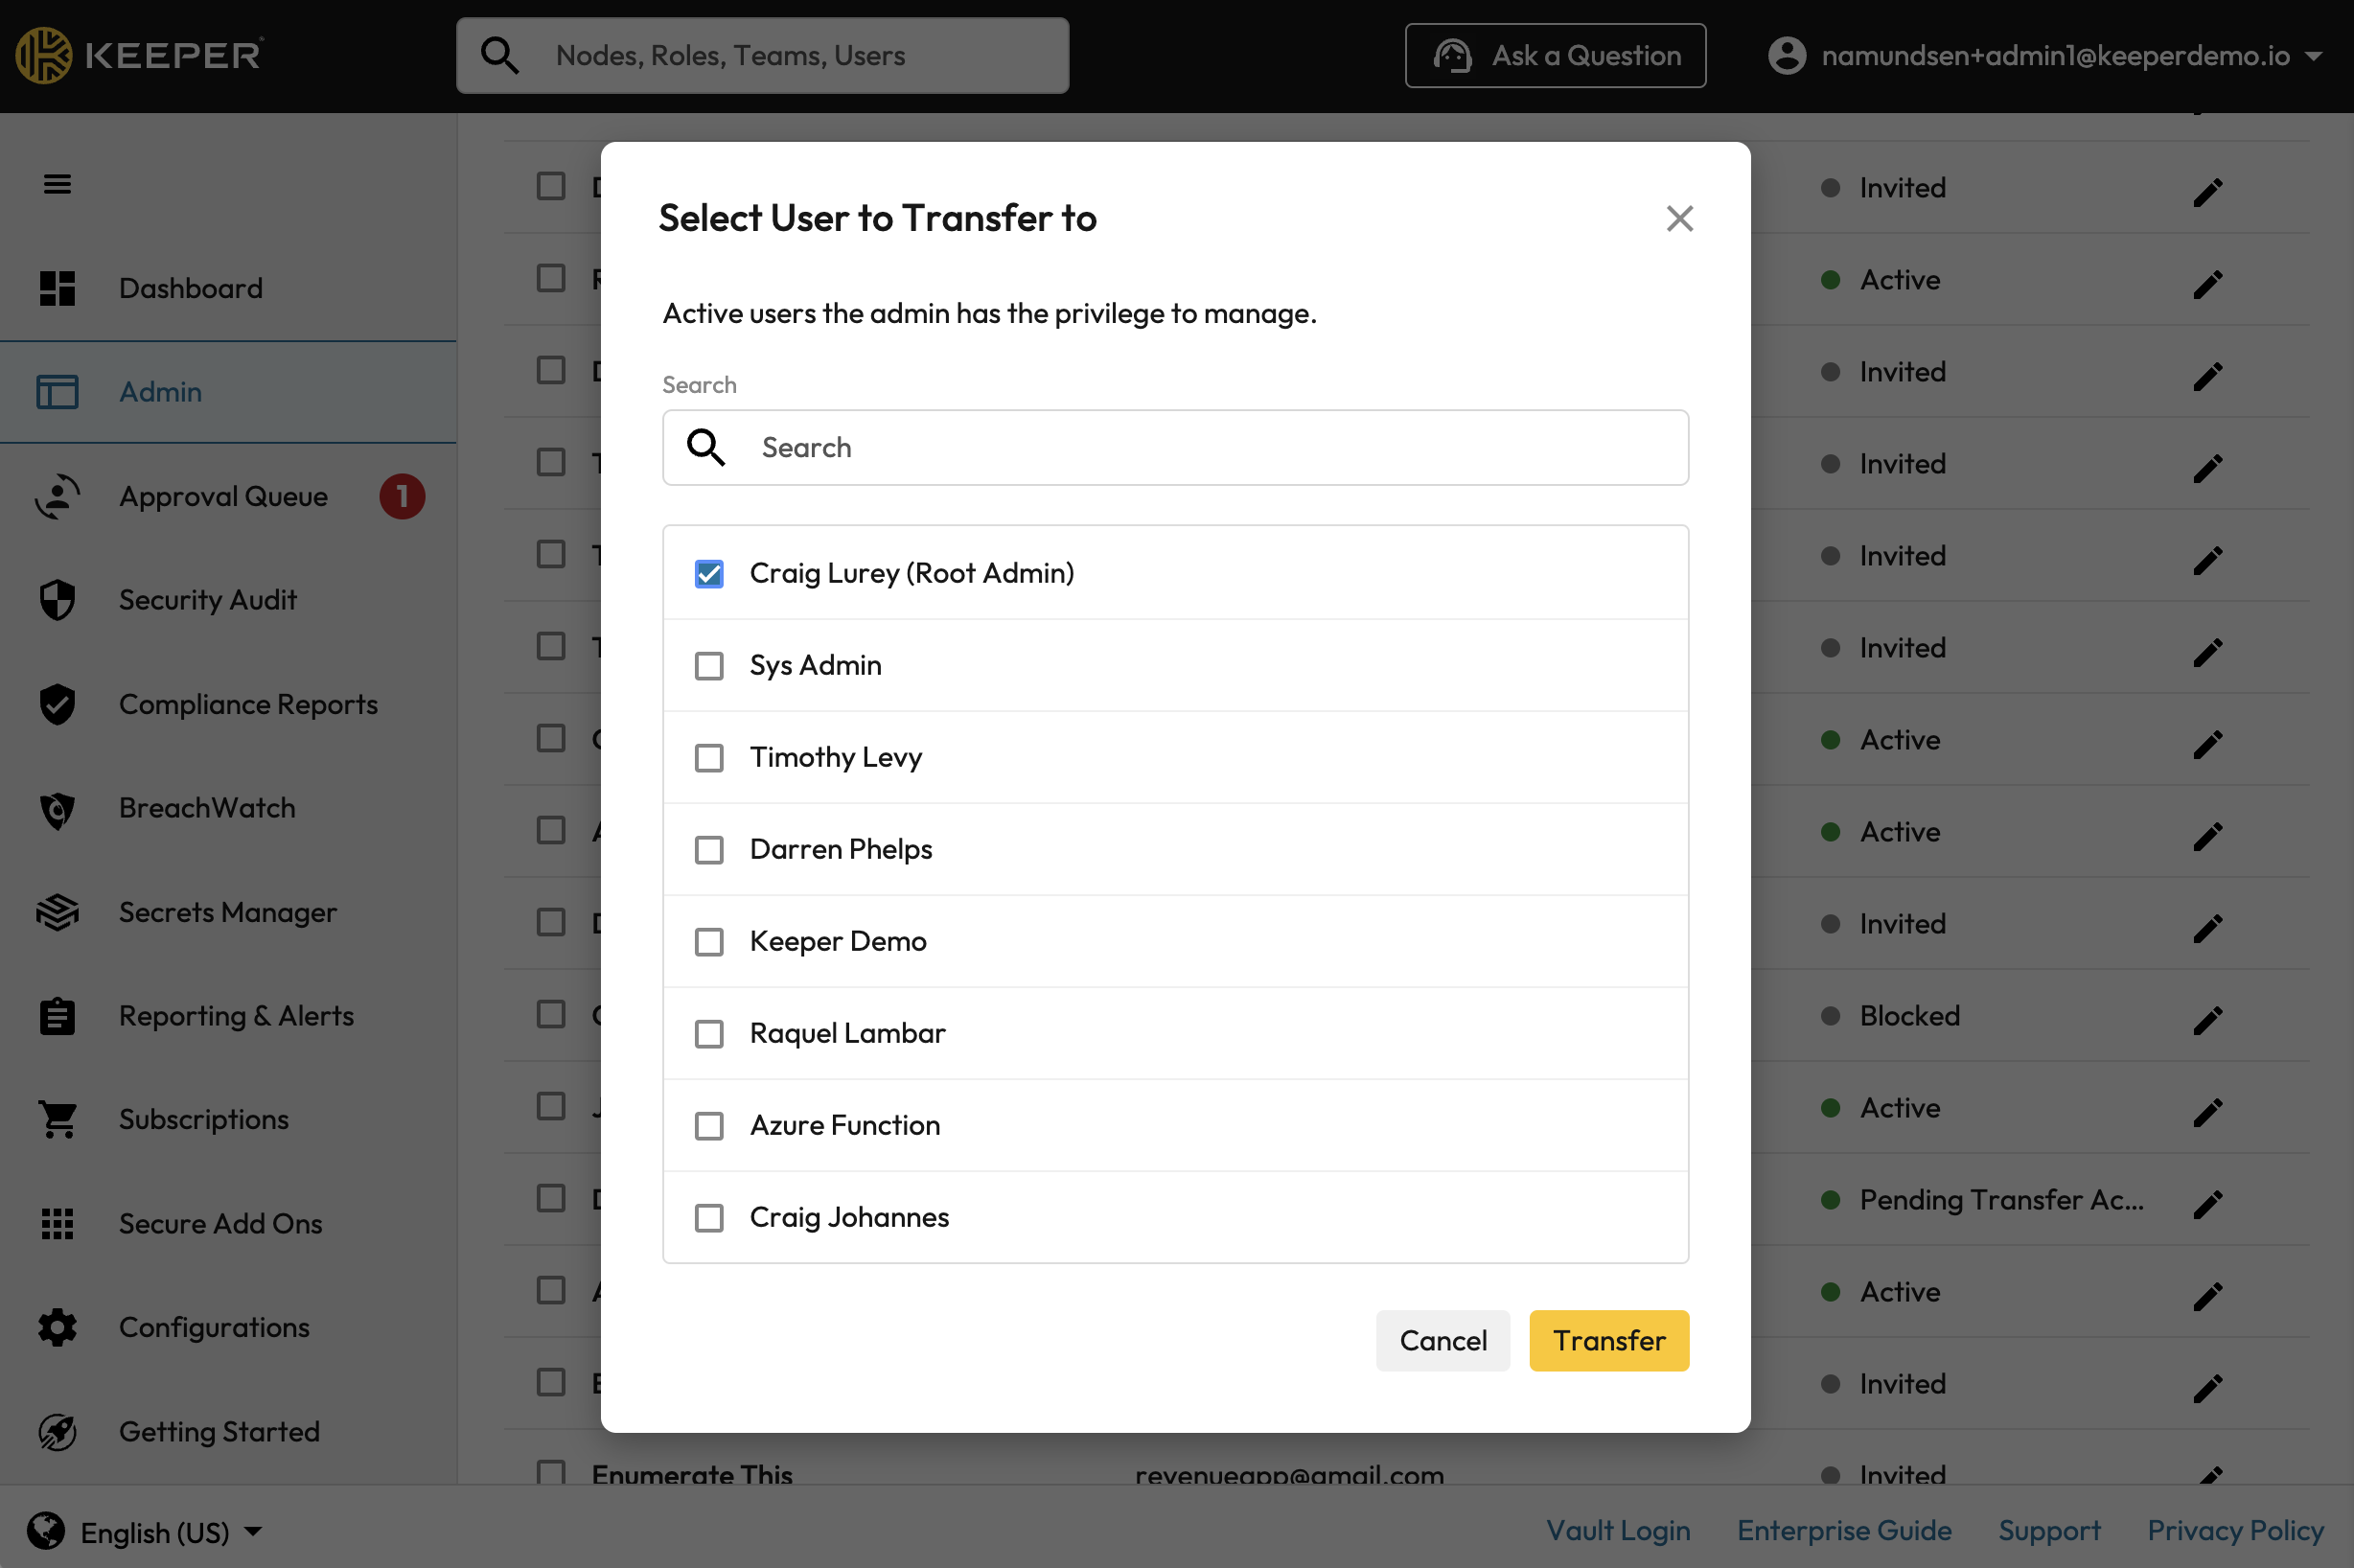
Task: Click the edit pencil for Blocked user
Action: pos(2207,1019)
